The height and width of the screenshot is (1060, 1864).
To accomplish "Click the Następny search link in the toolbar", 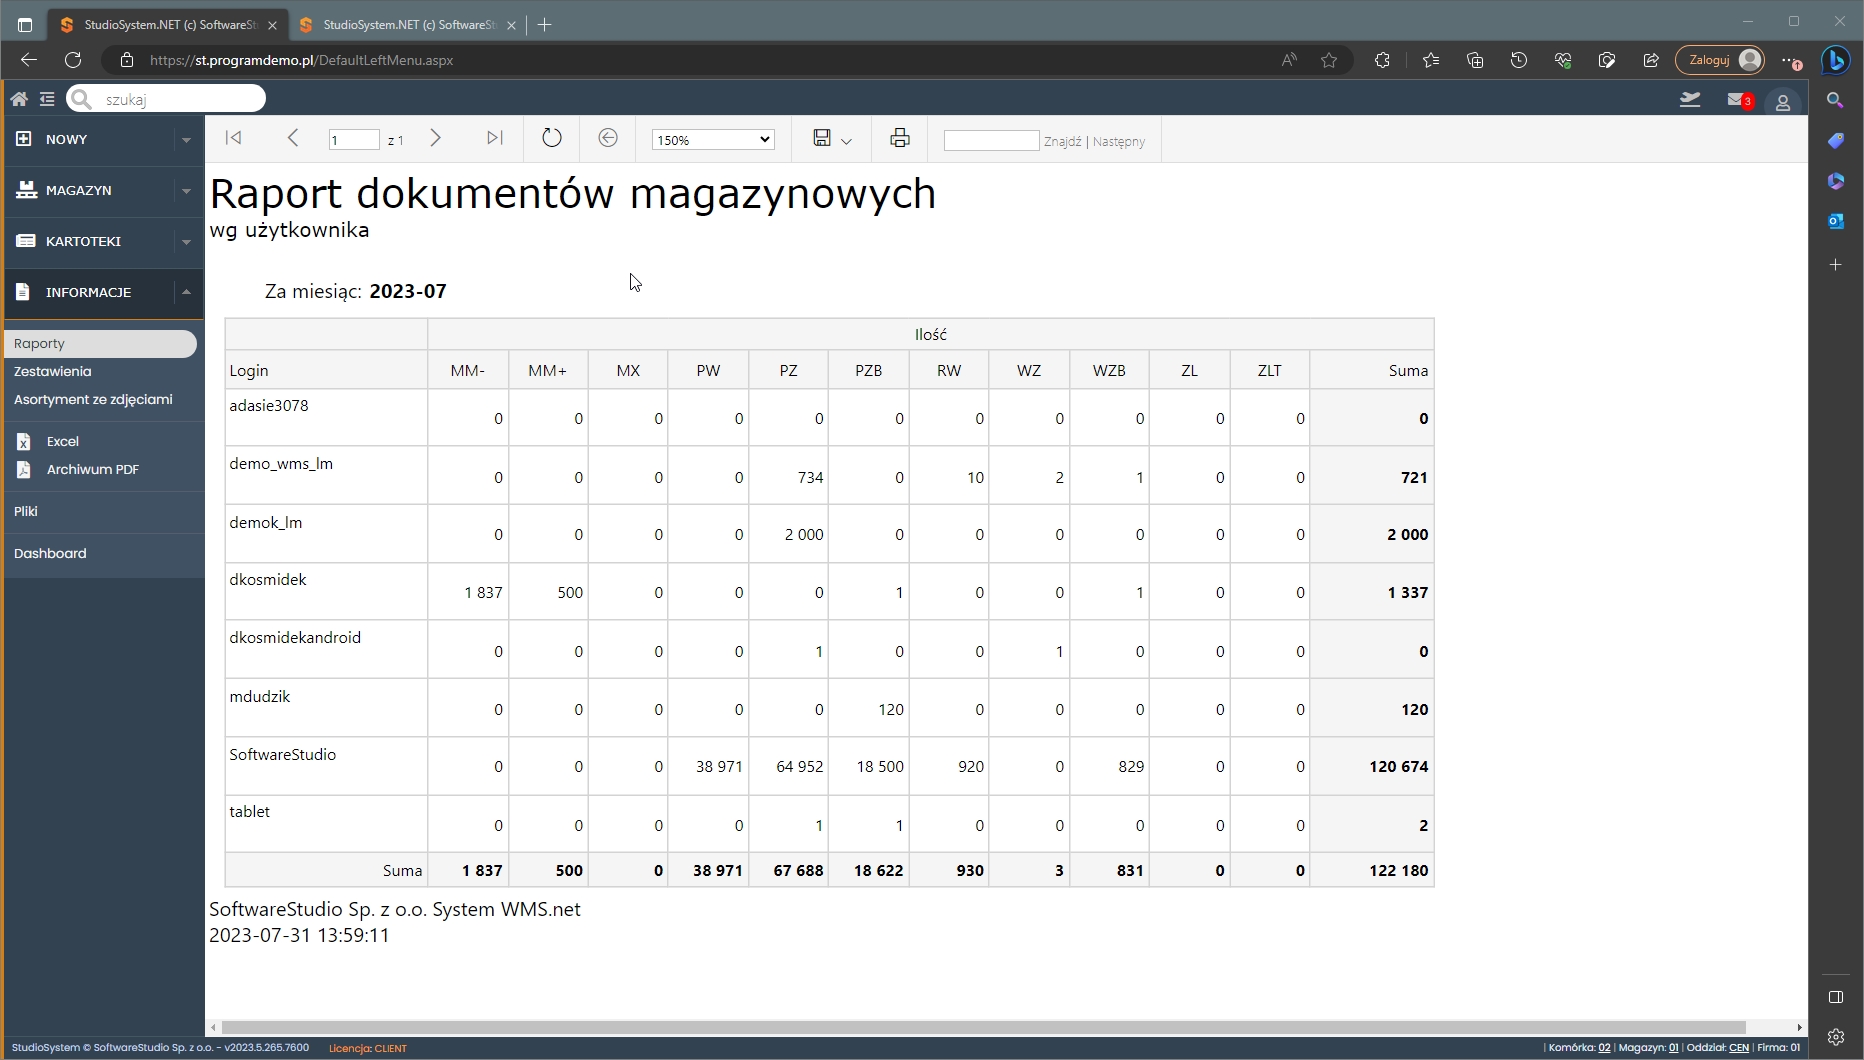I will 1118,141.
